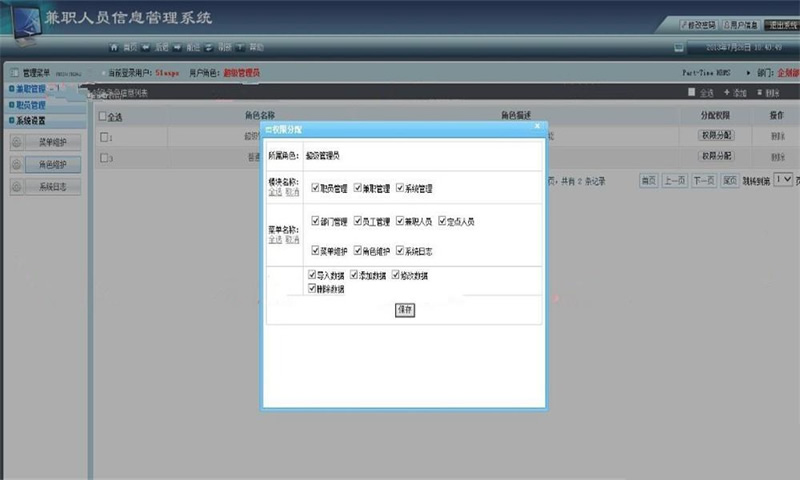Uncheck the 职员管理 module checkbox
800x480 pixels.
(x=315, y=188)
